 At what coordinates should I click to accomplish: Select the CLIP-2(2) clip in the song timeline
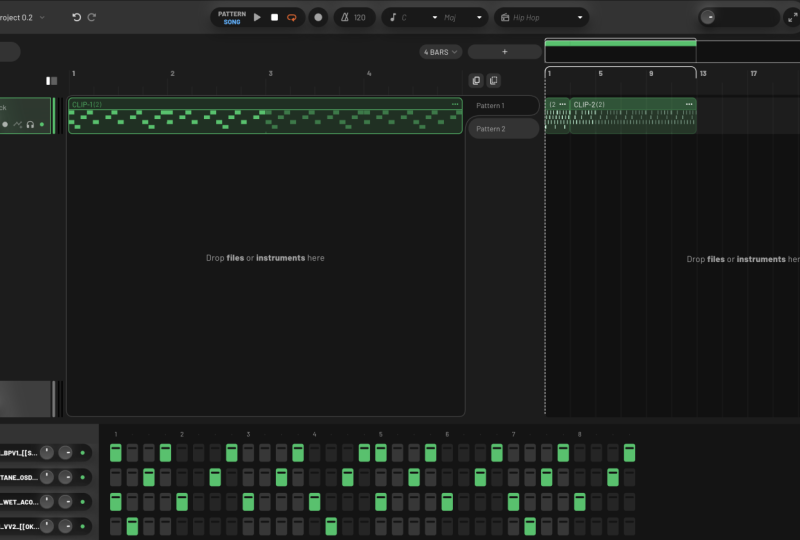[633, 116]
